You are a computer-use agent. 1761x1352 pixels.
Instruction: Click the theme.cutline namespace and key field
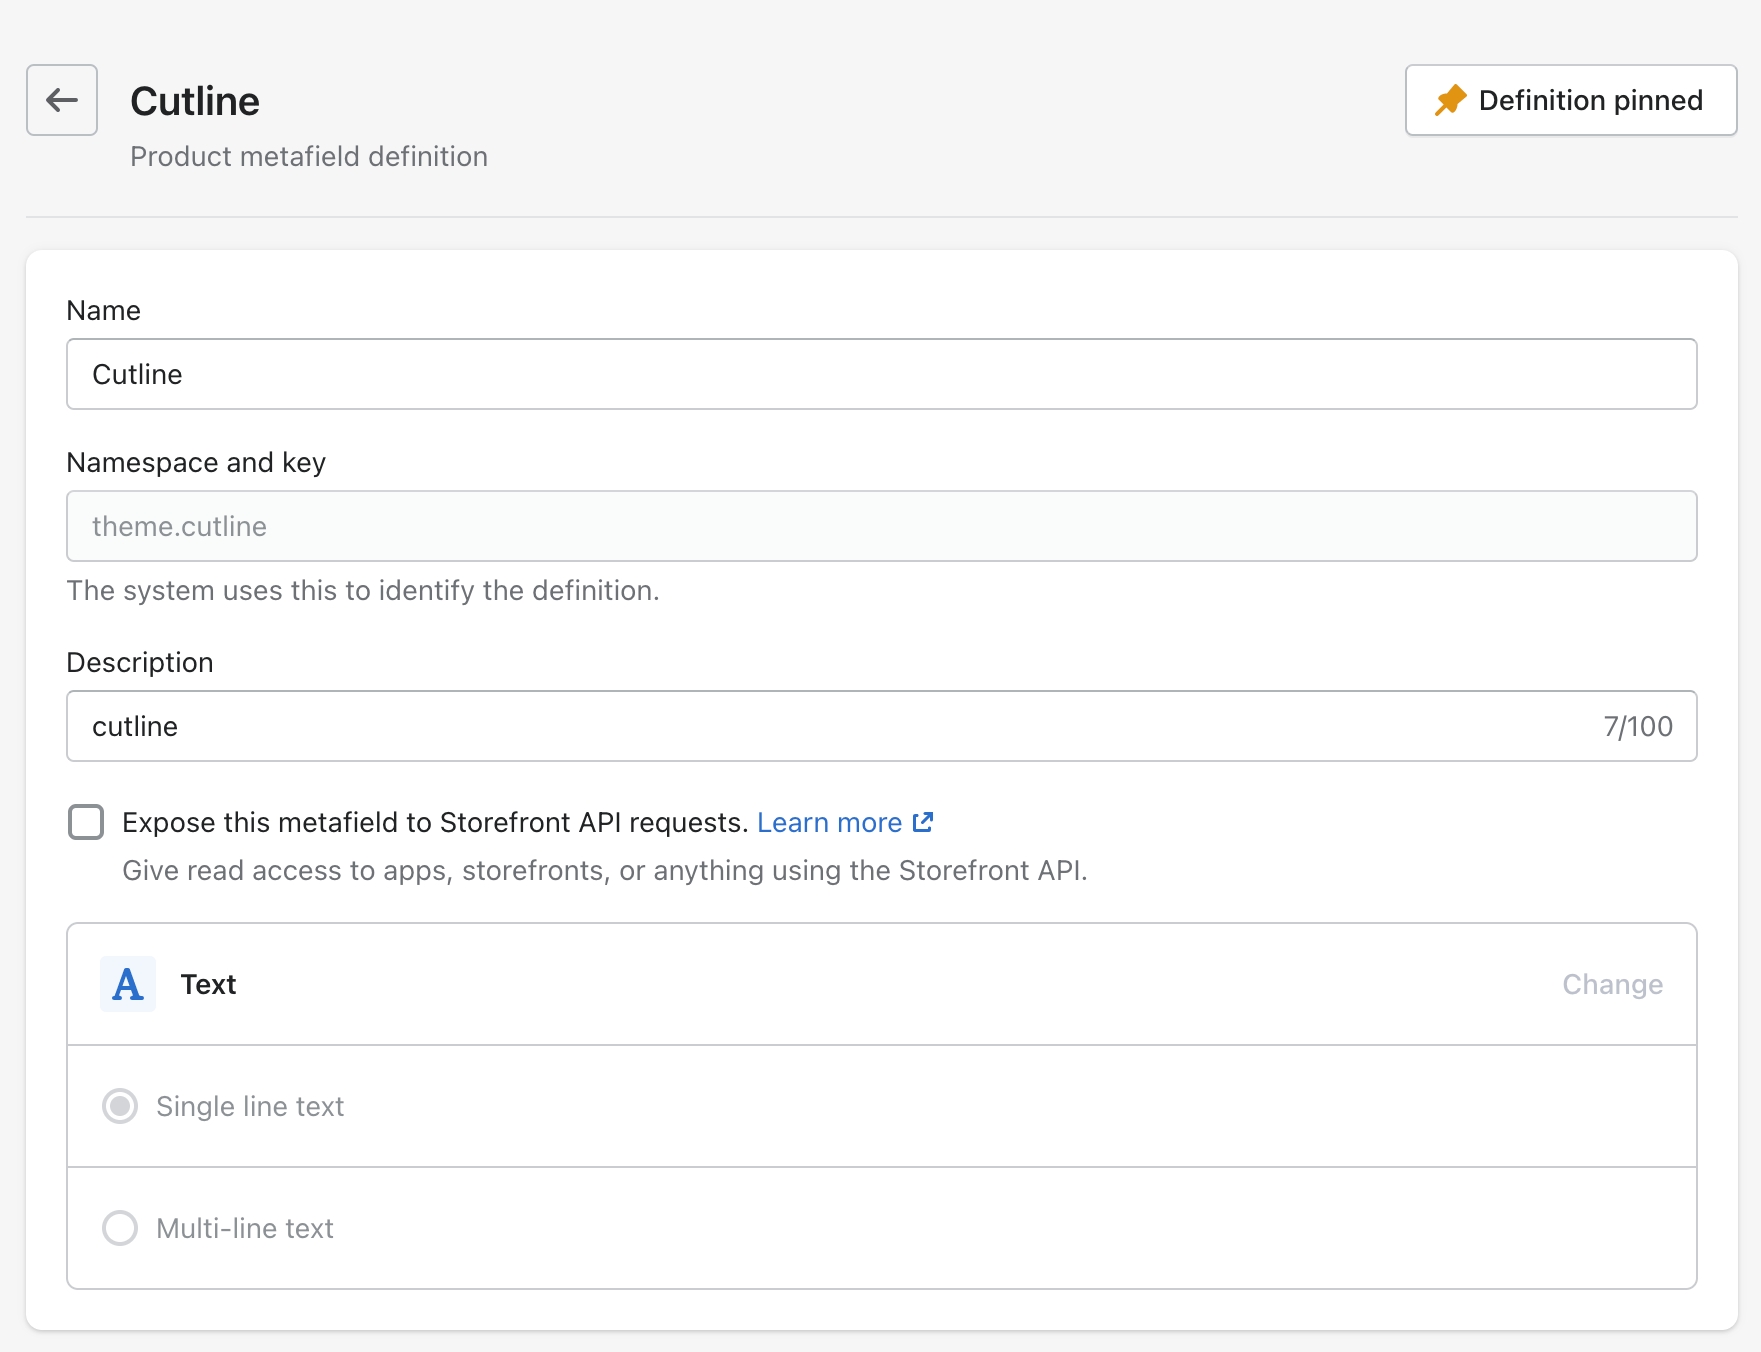pos(880,526)
